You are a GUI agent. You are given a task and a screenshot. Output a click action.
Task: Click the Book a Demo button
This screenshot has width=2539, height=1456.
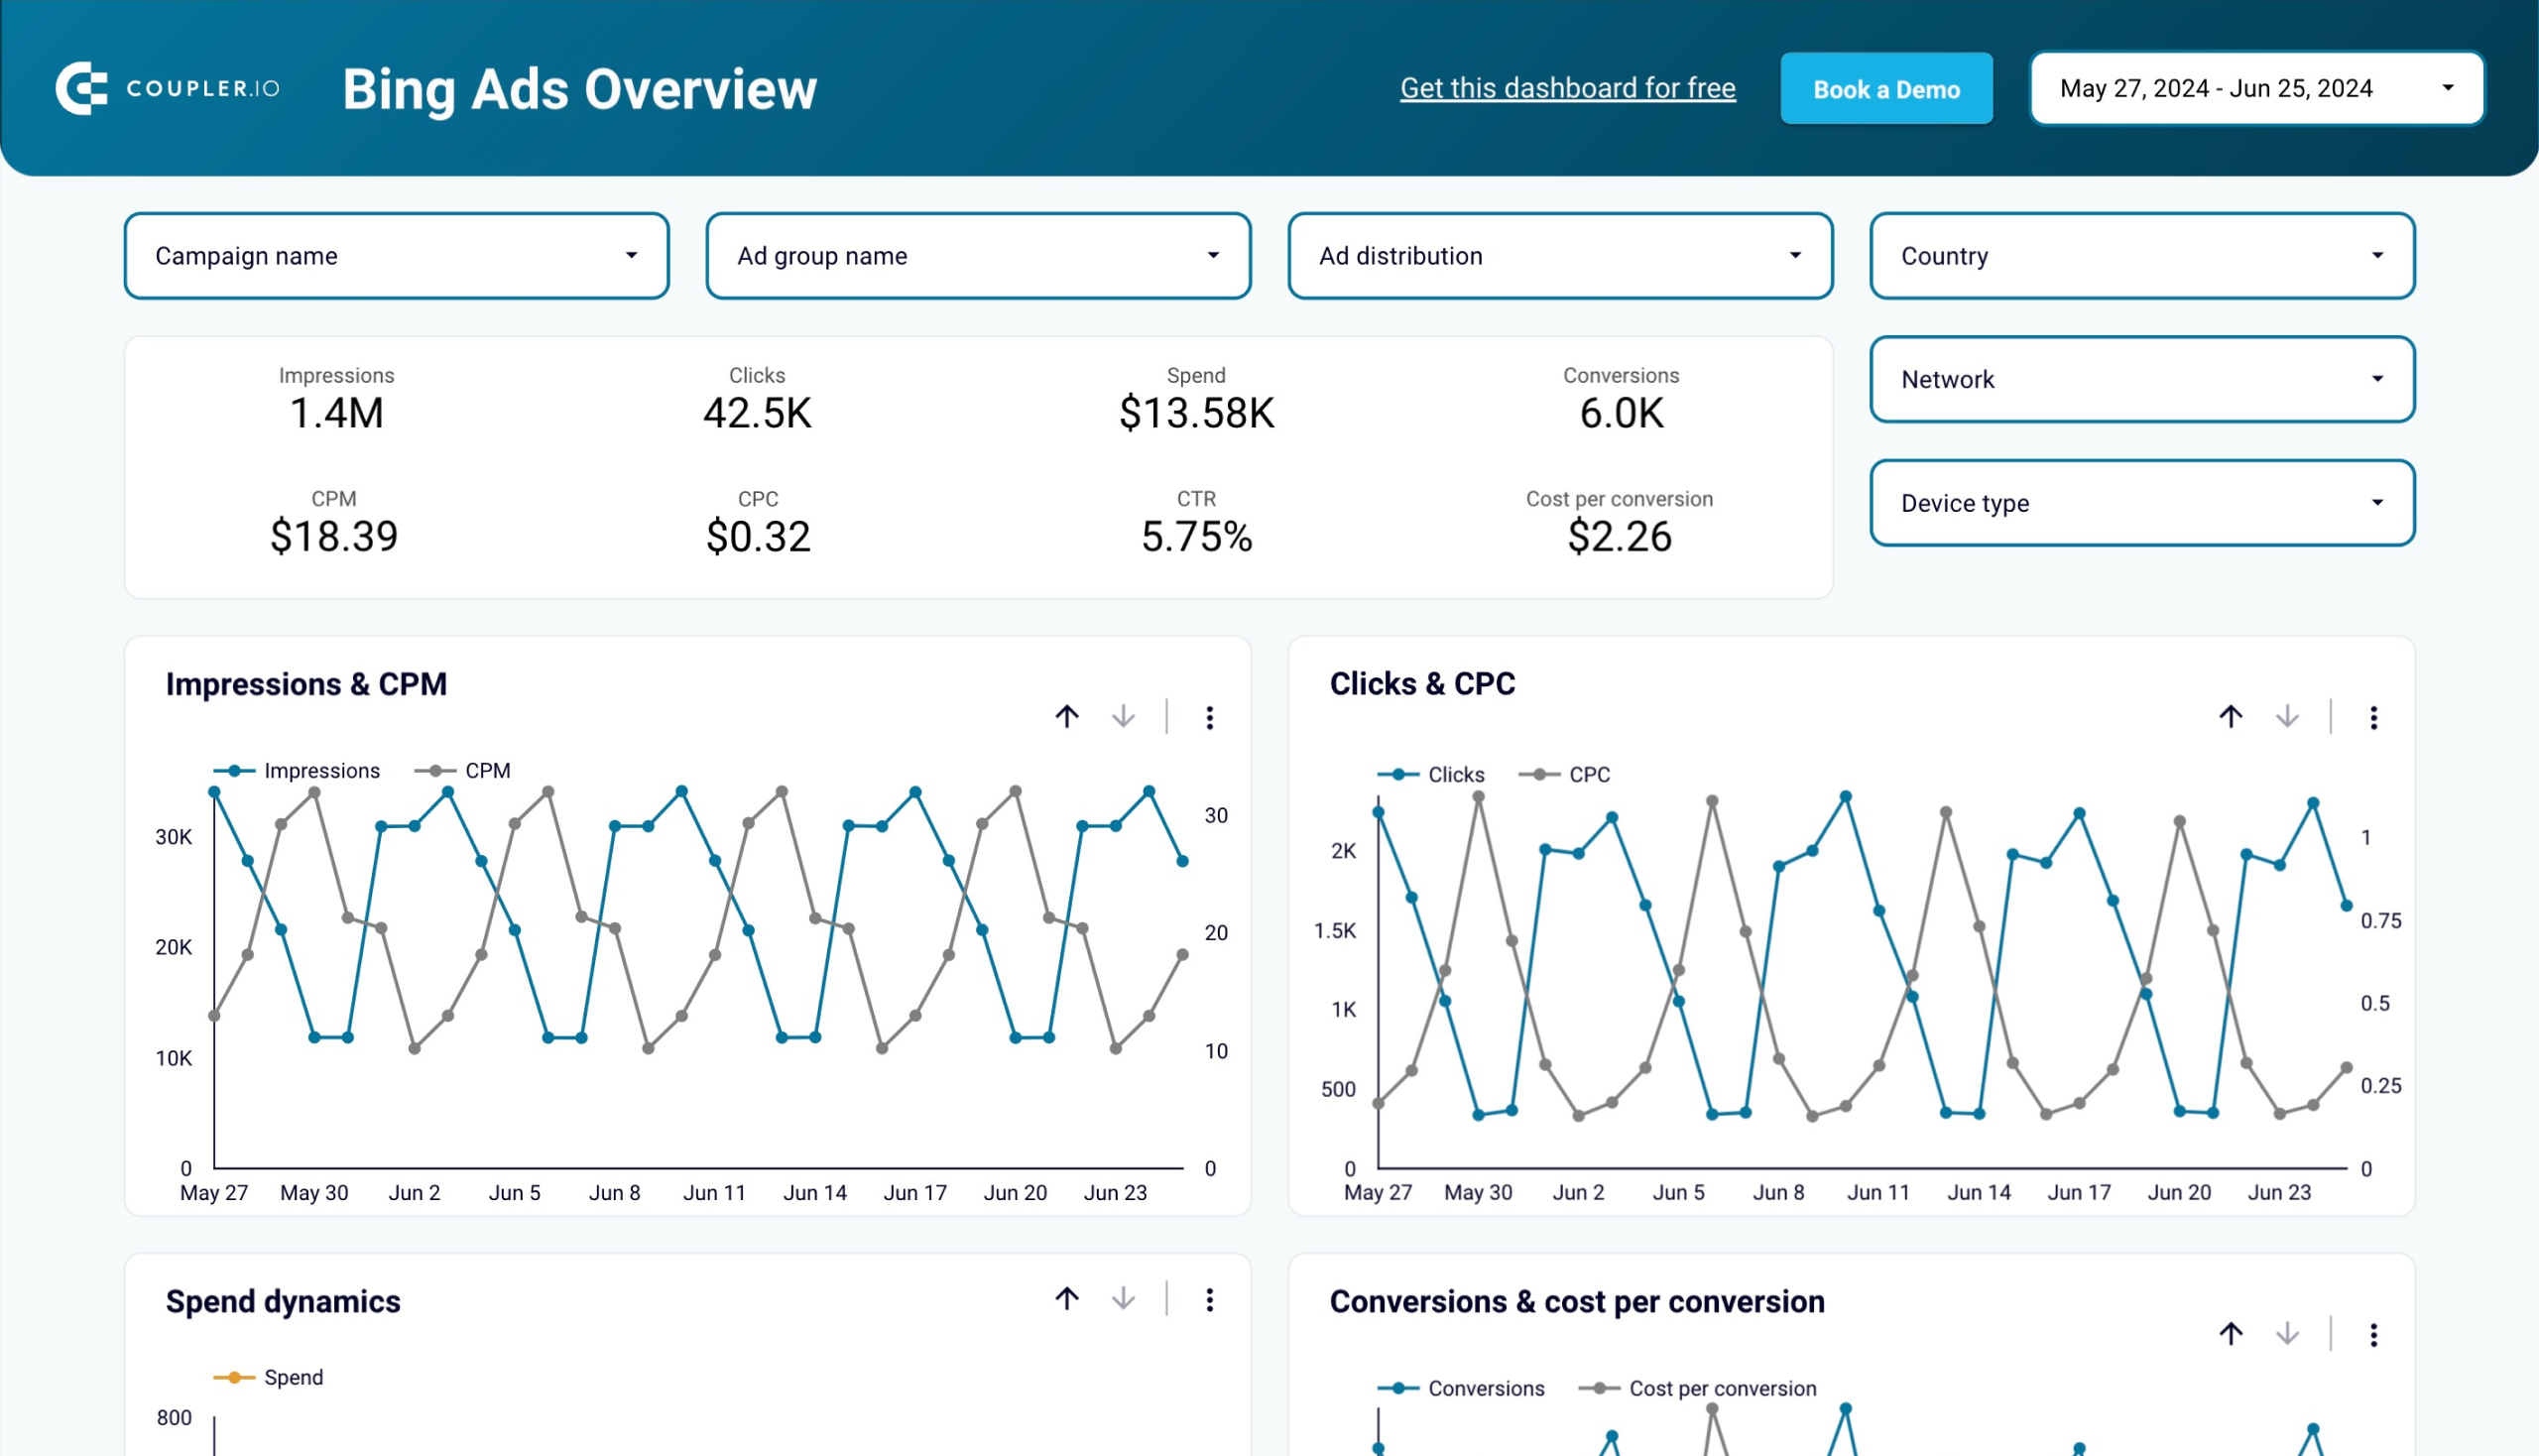coord(1886,89)
